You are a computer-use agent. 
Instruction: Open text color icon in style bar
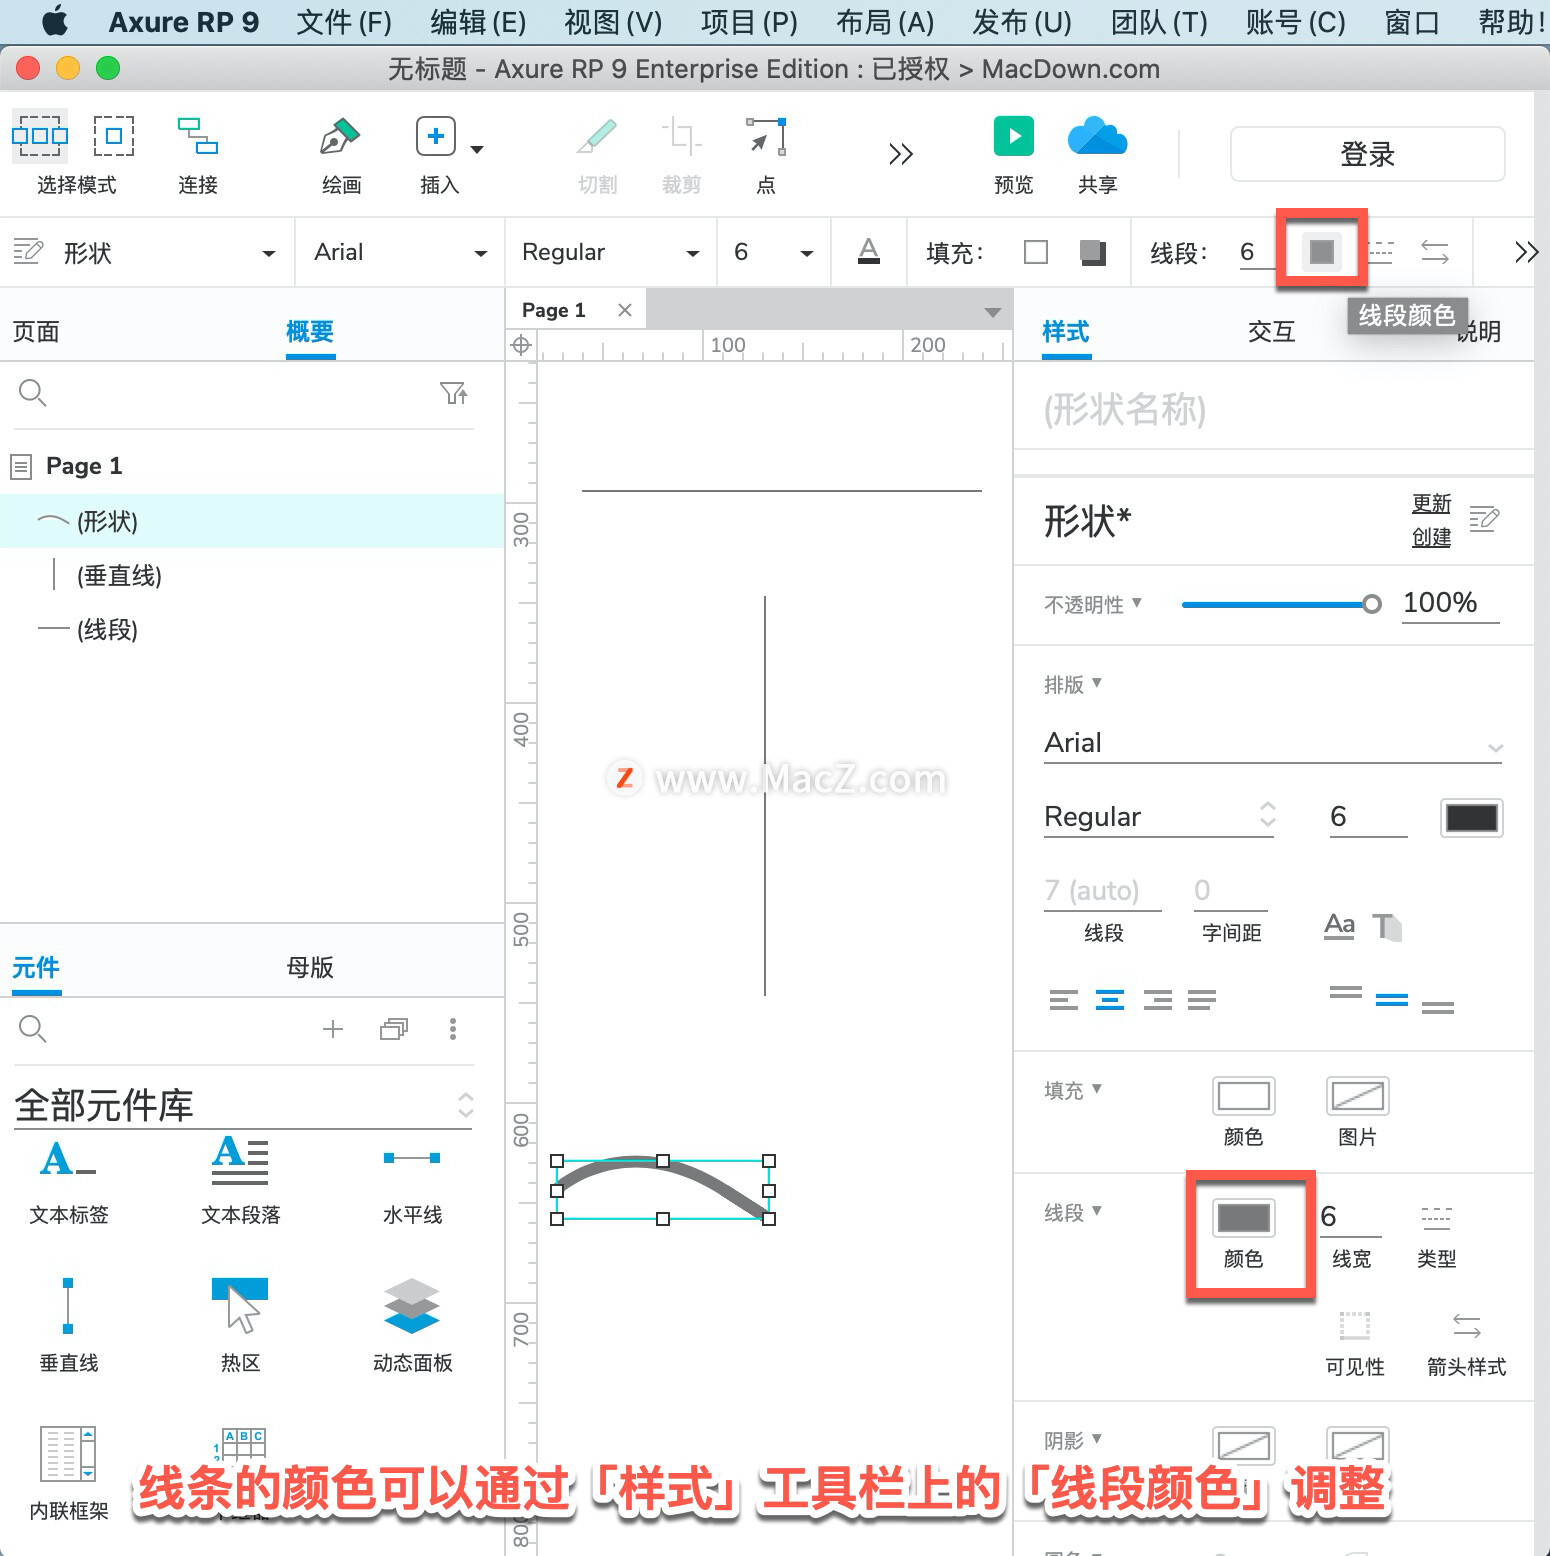[869, 251]
